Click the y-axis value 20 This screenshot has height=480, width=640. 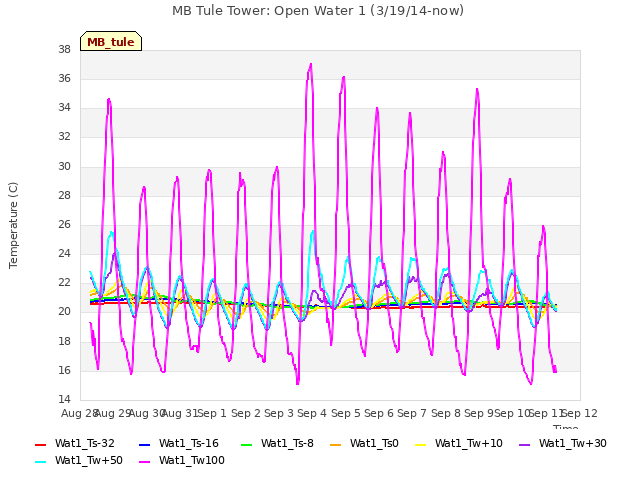pyautogui.click(x=64, y=312)
